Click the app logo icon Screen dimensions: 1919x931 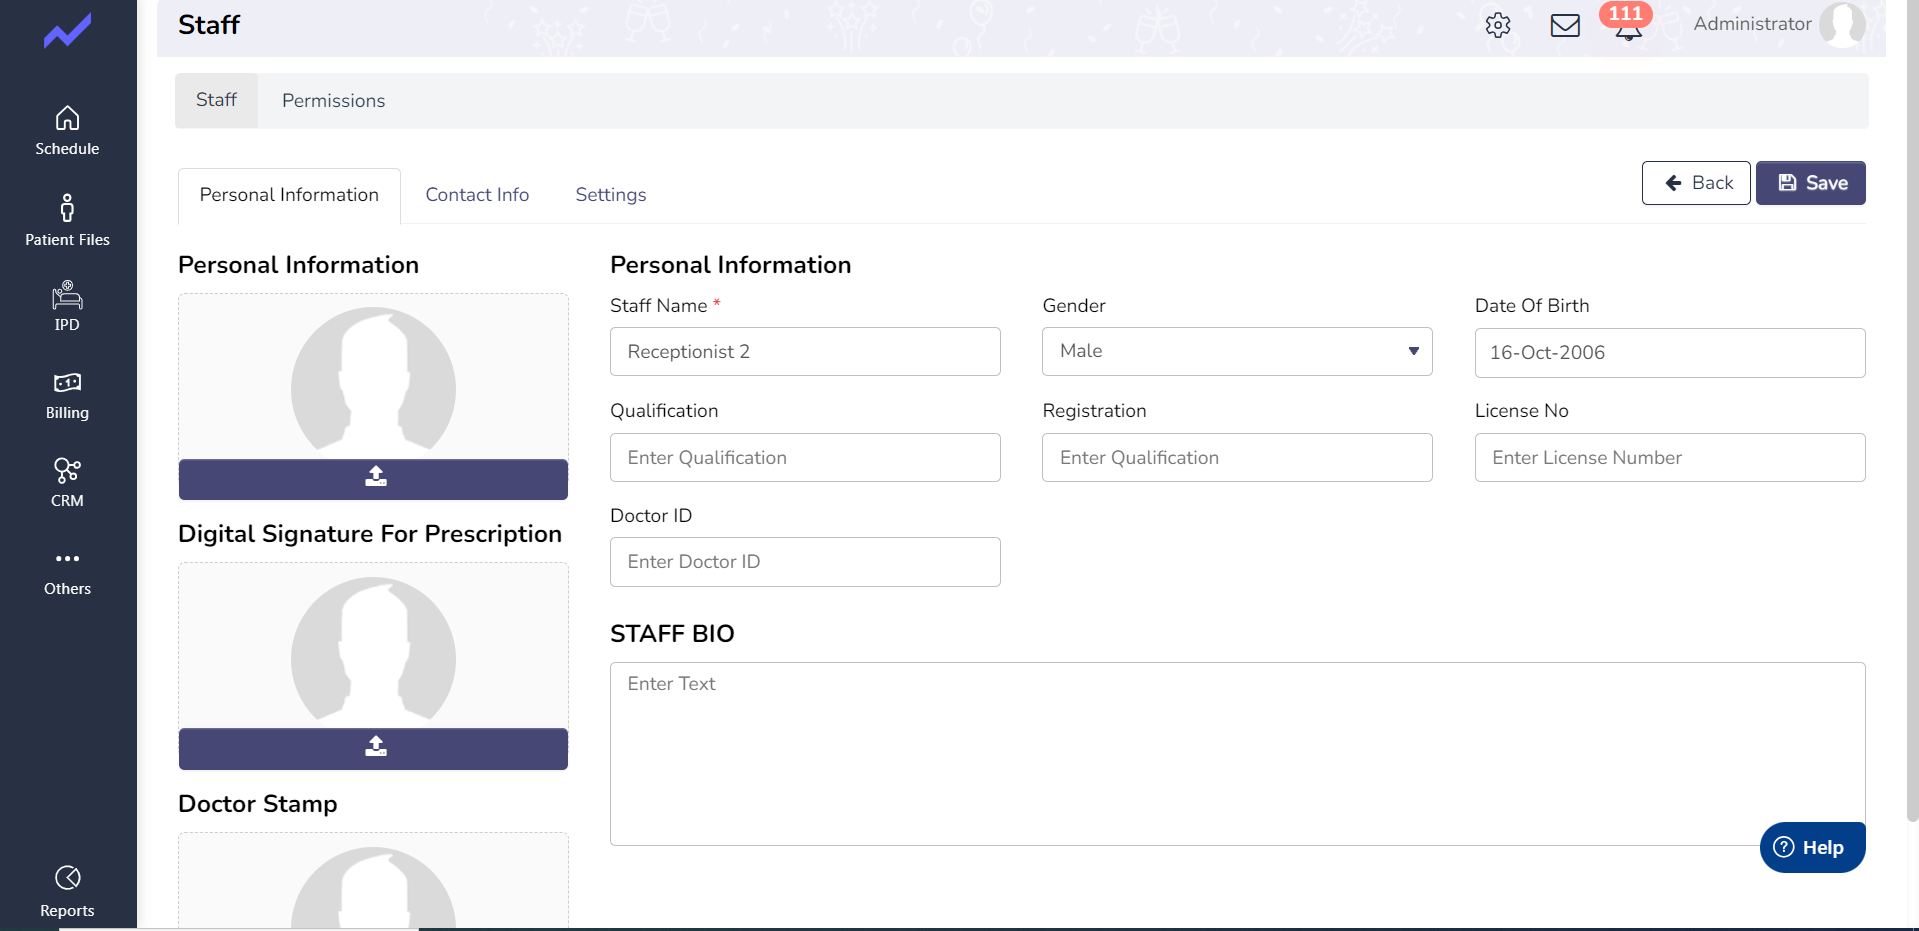click(x=67, y=31)
